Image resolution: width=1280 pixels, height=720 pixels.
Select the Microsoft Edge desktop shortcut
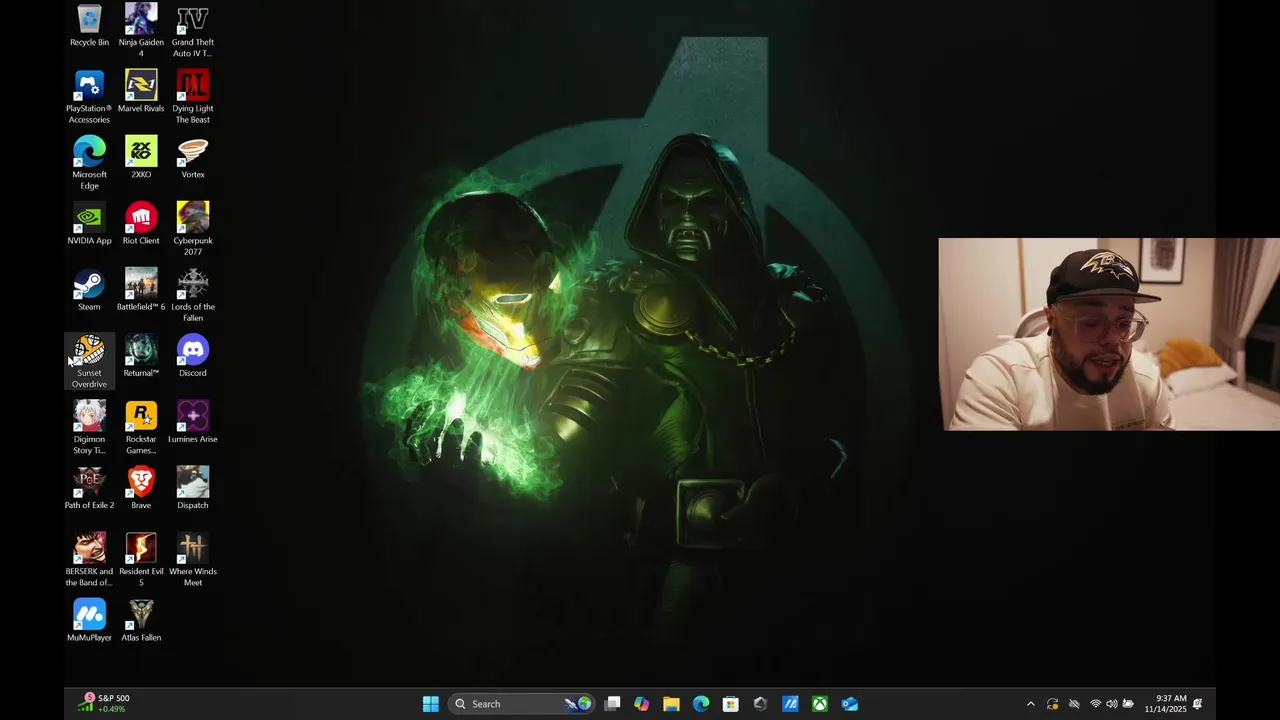coord(89,163)
